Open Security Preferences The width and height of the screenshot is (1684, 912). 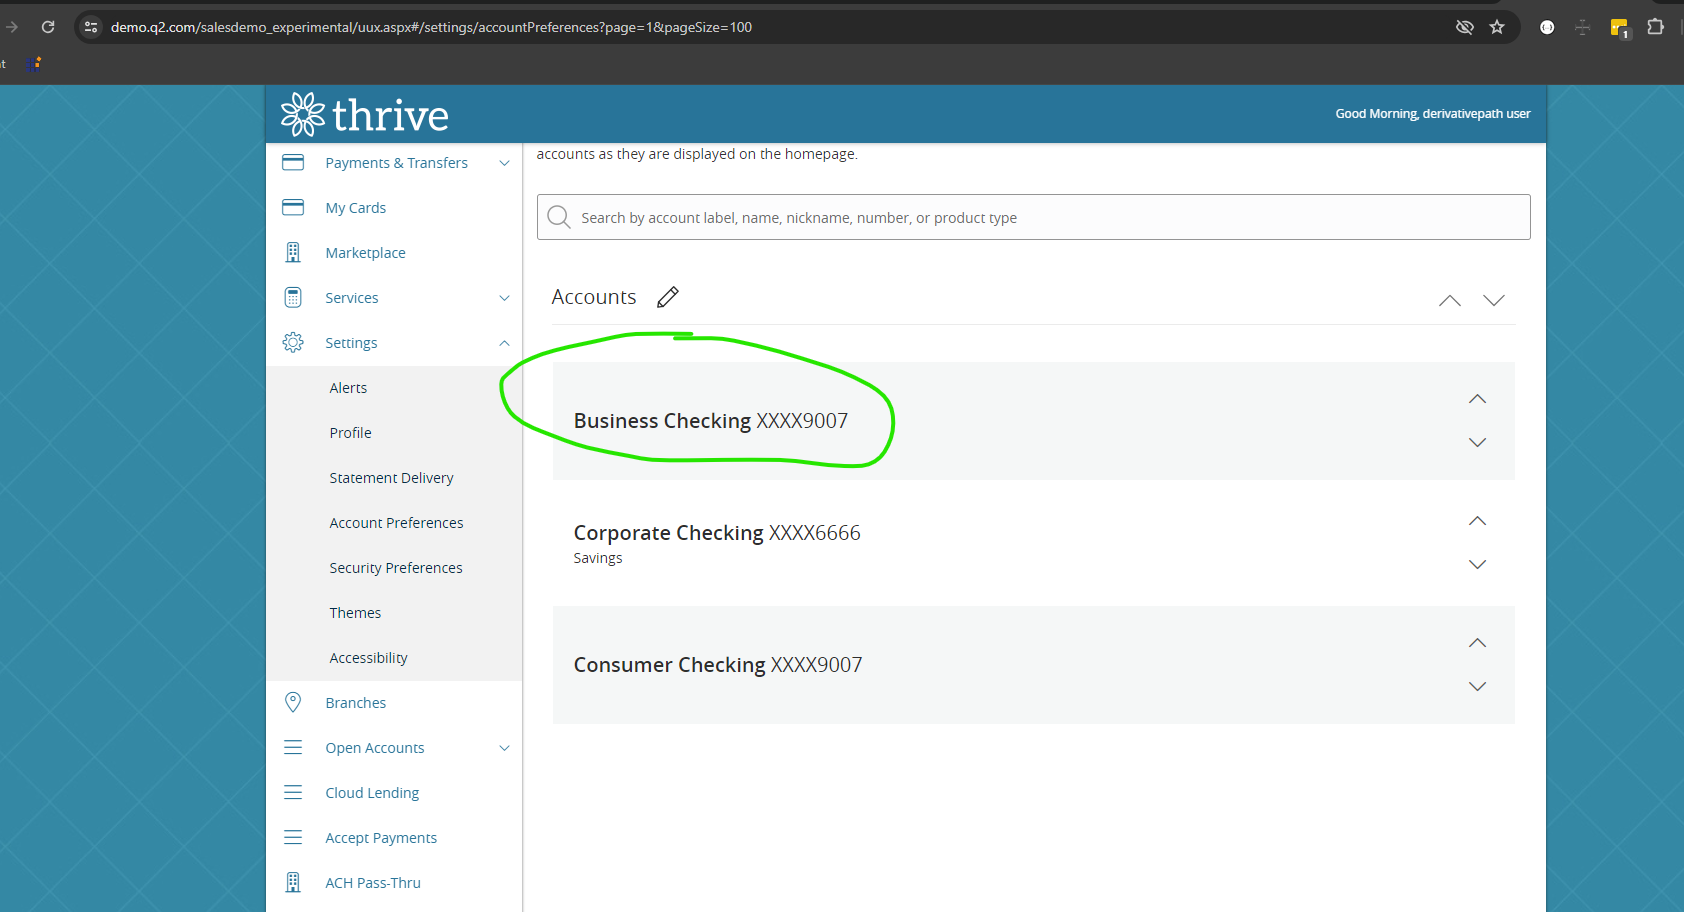396,568
